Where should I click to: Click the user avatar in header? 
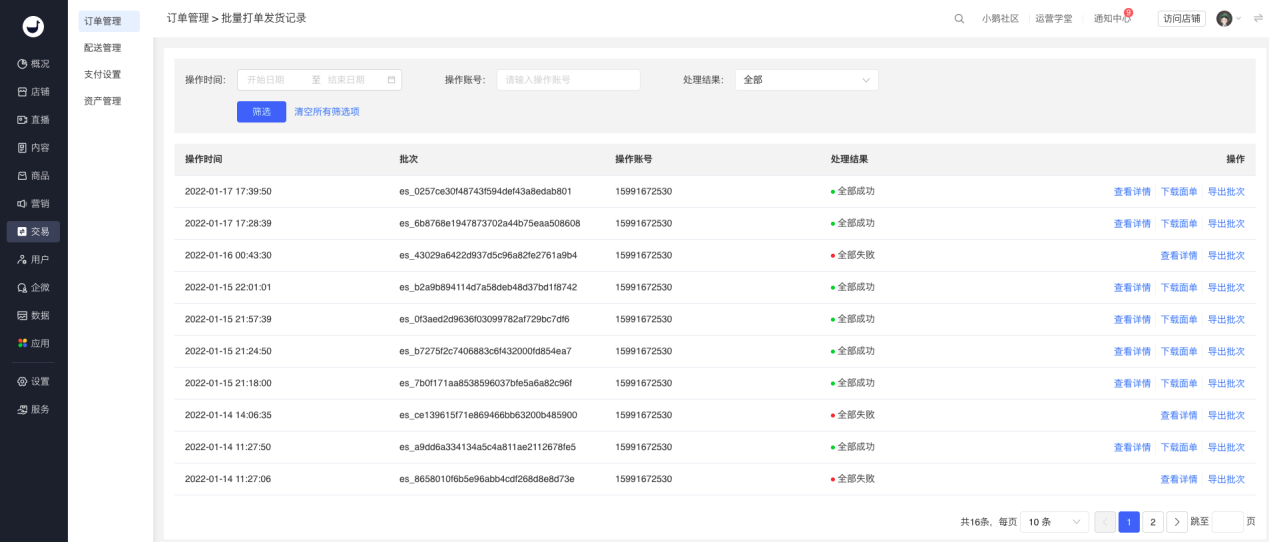(1224, 19)
